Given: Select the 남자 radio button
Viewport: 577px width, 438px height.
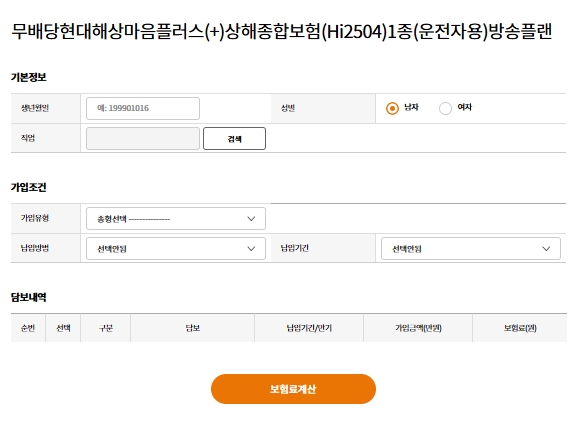Looking at the screenshot, I should point(392,108).
